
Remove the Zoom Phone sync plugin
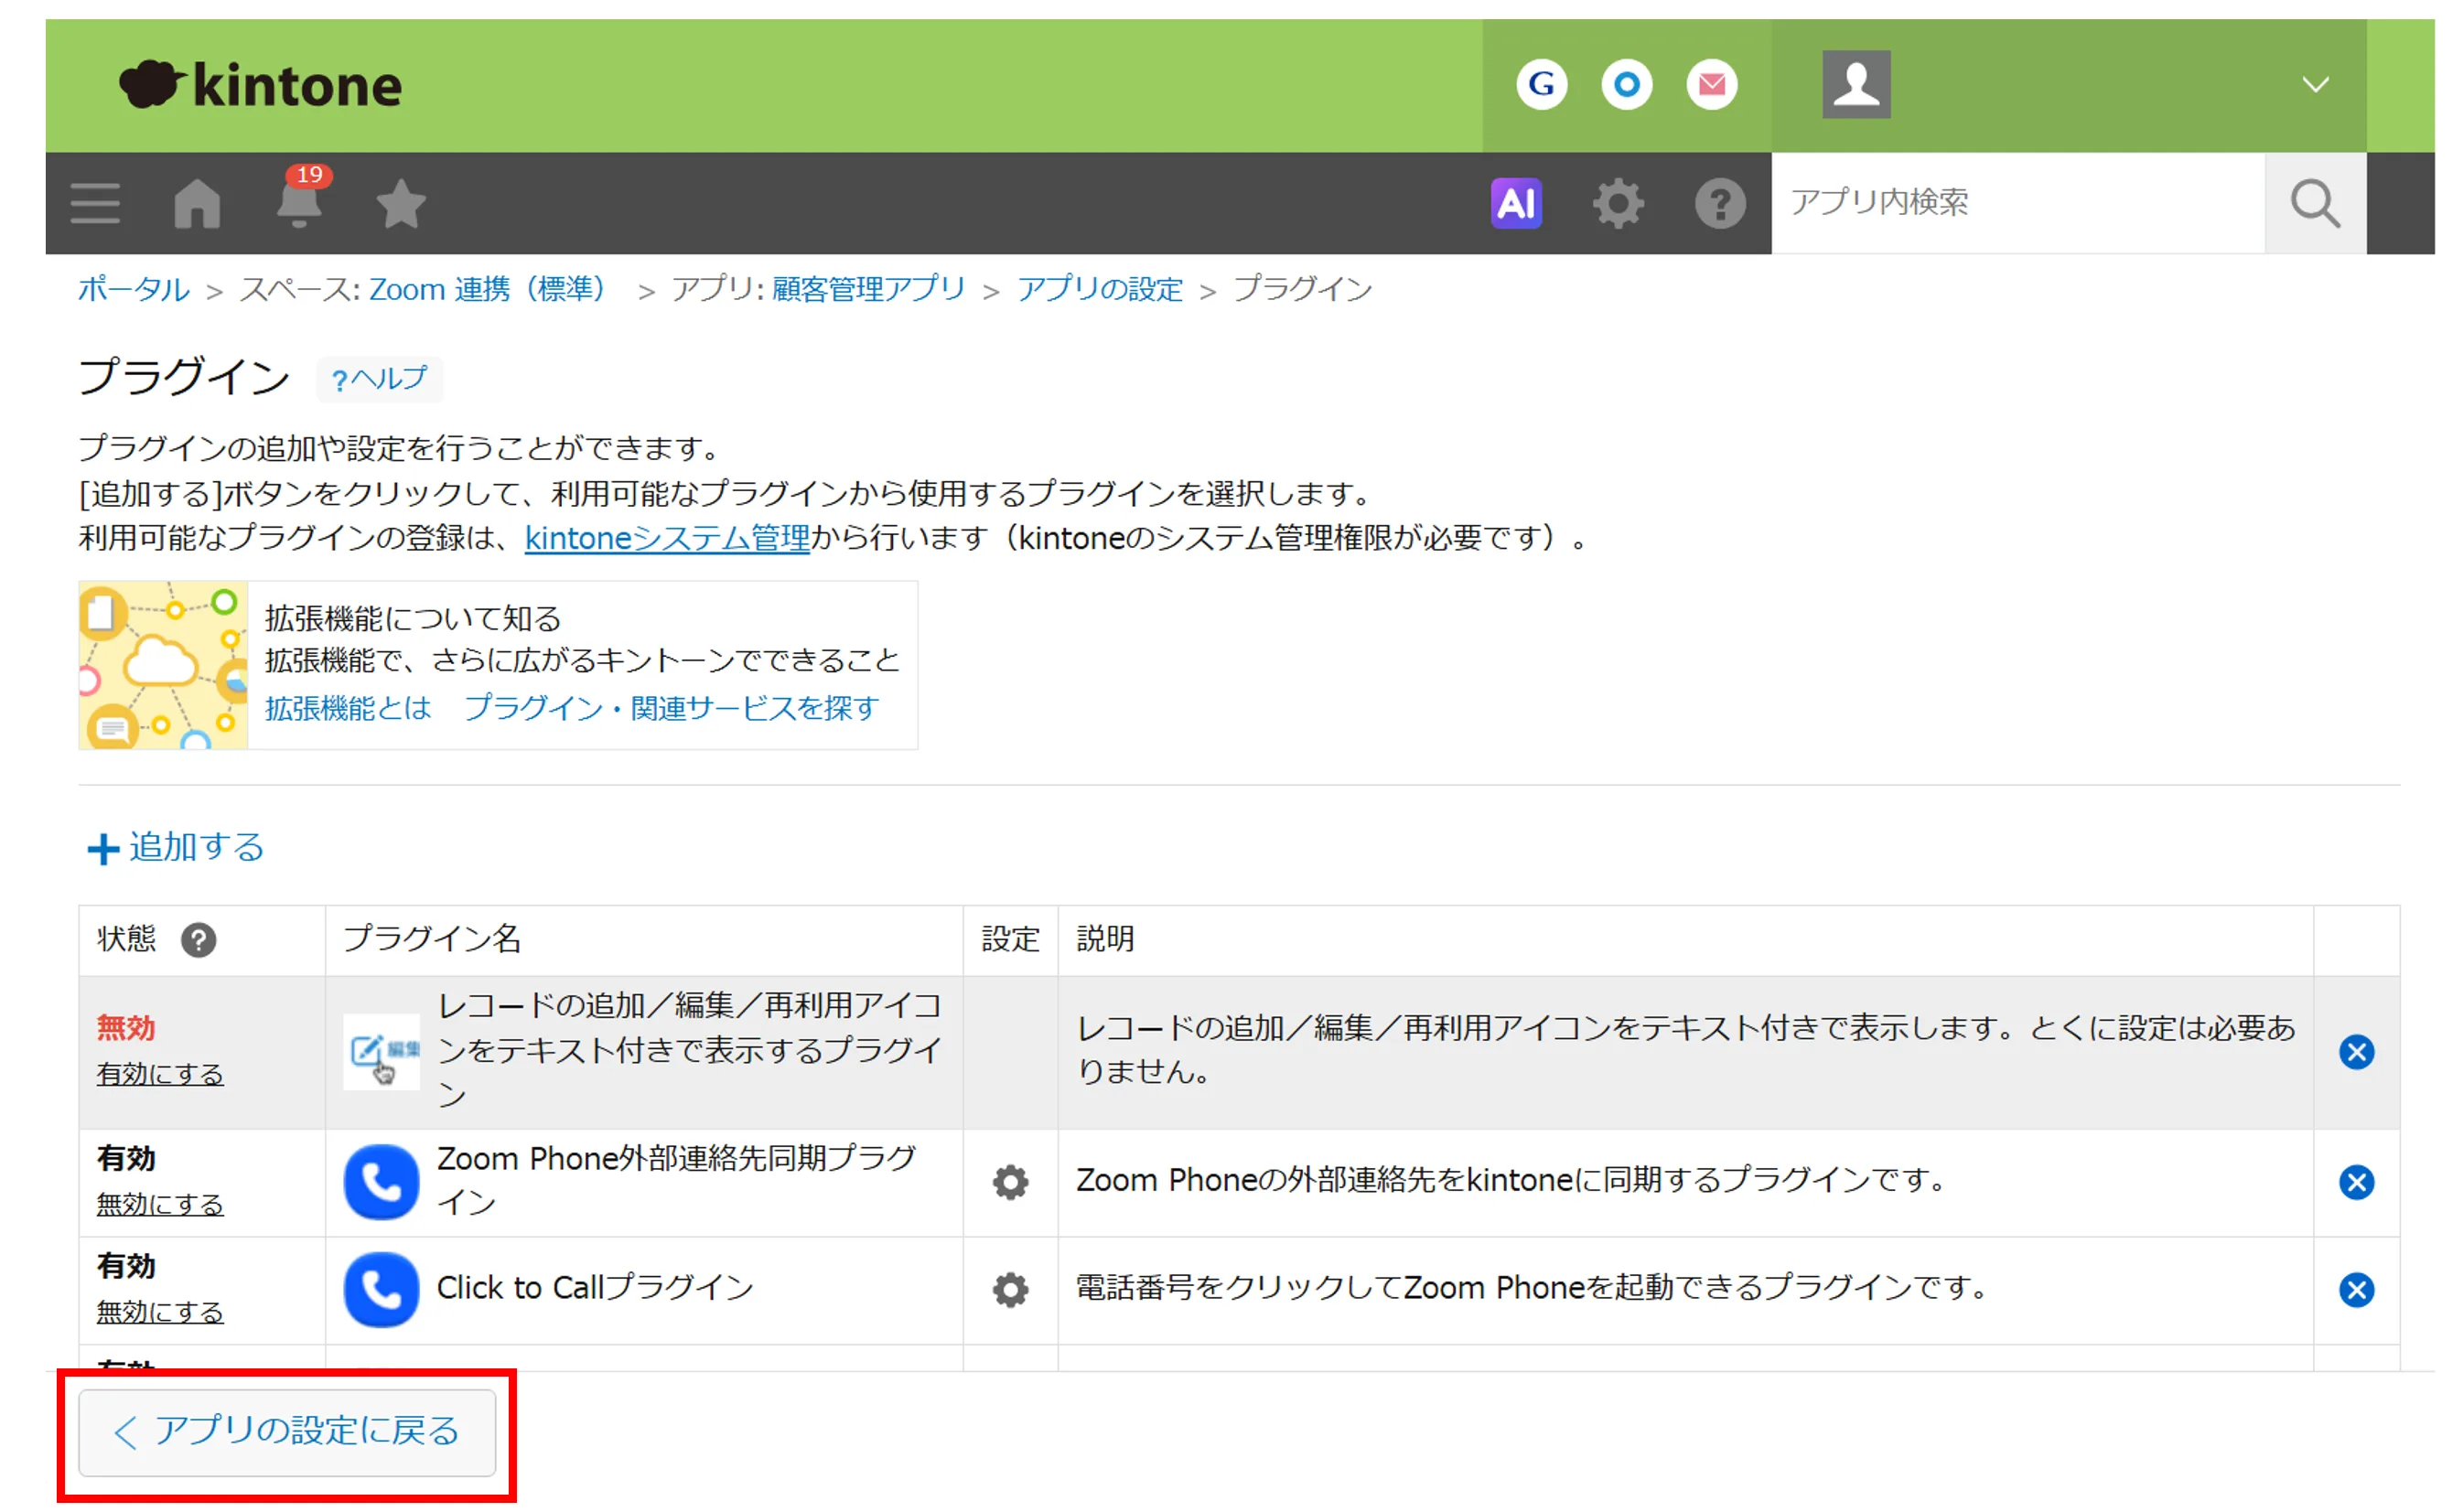tap(2357, 1183)
